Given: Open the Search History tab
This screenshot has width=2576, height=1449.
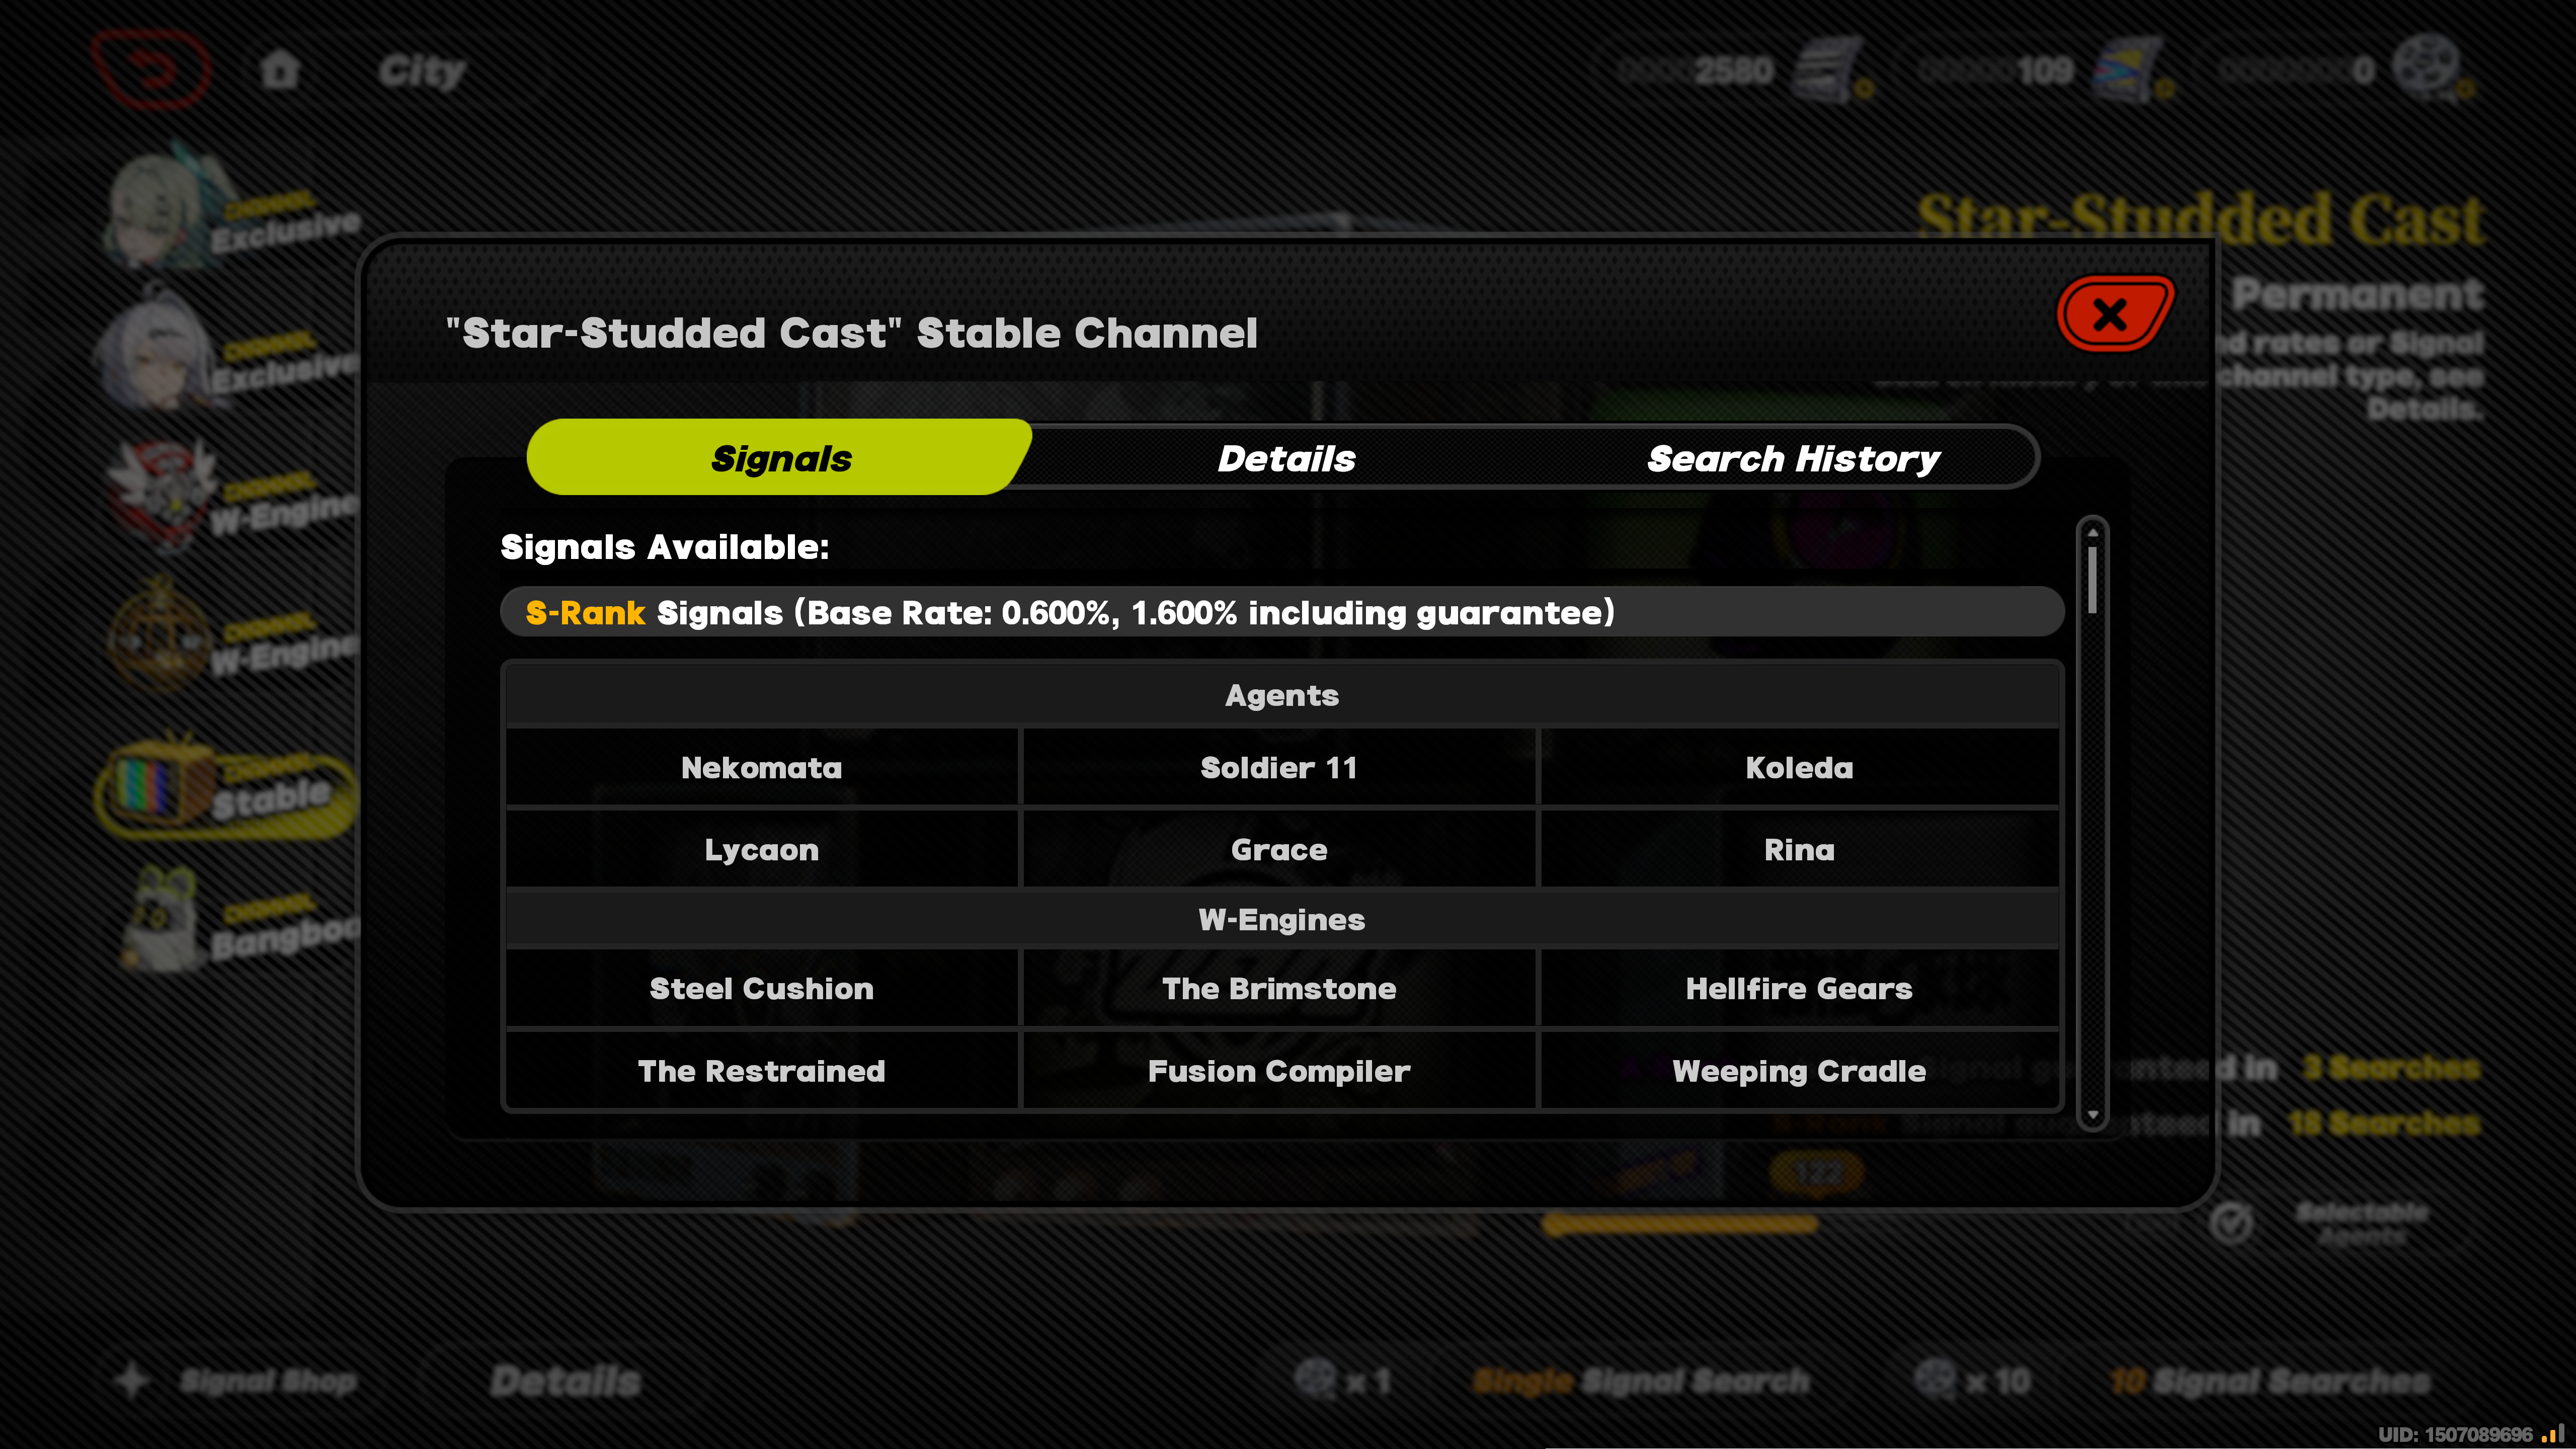Looking at the screenshot, I should point(1793,458).
